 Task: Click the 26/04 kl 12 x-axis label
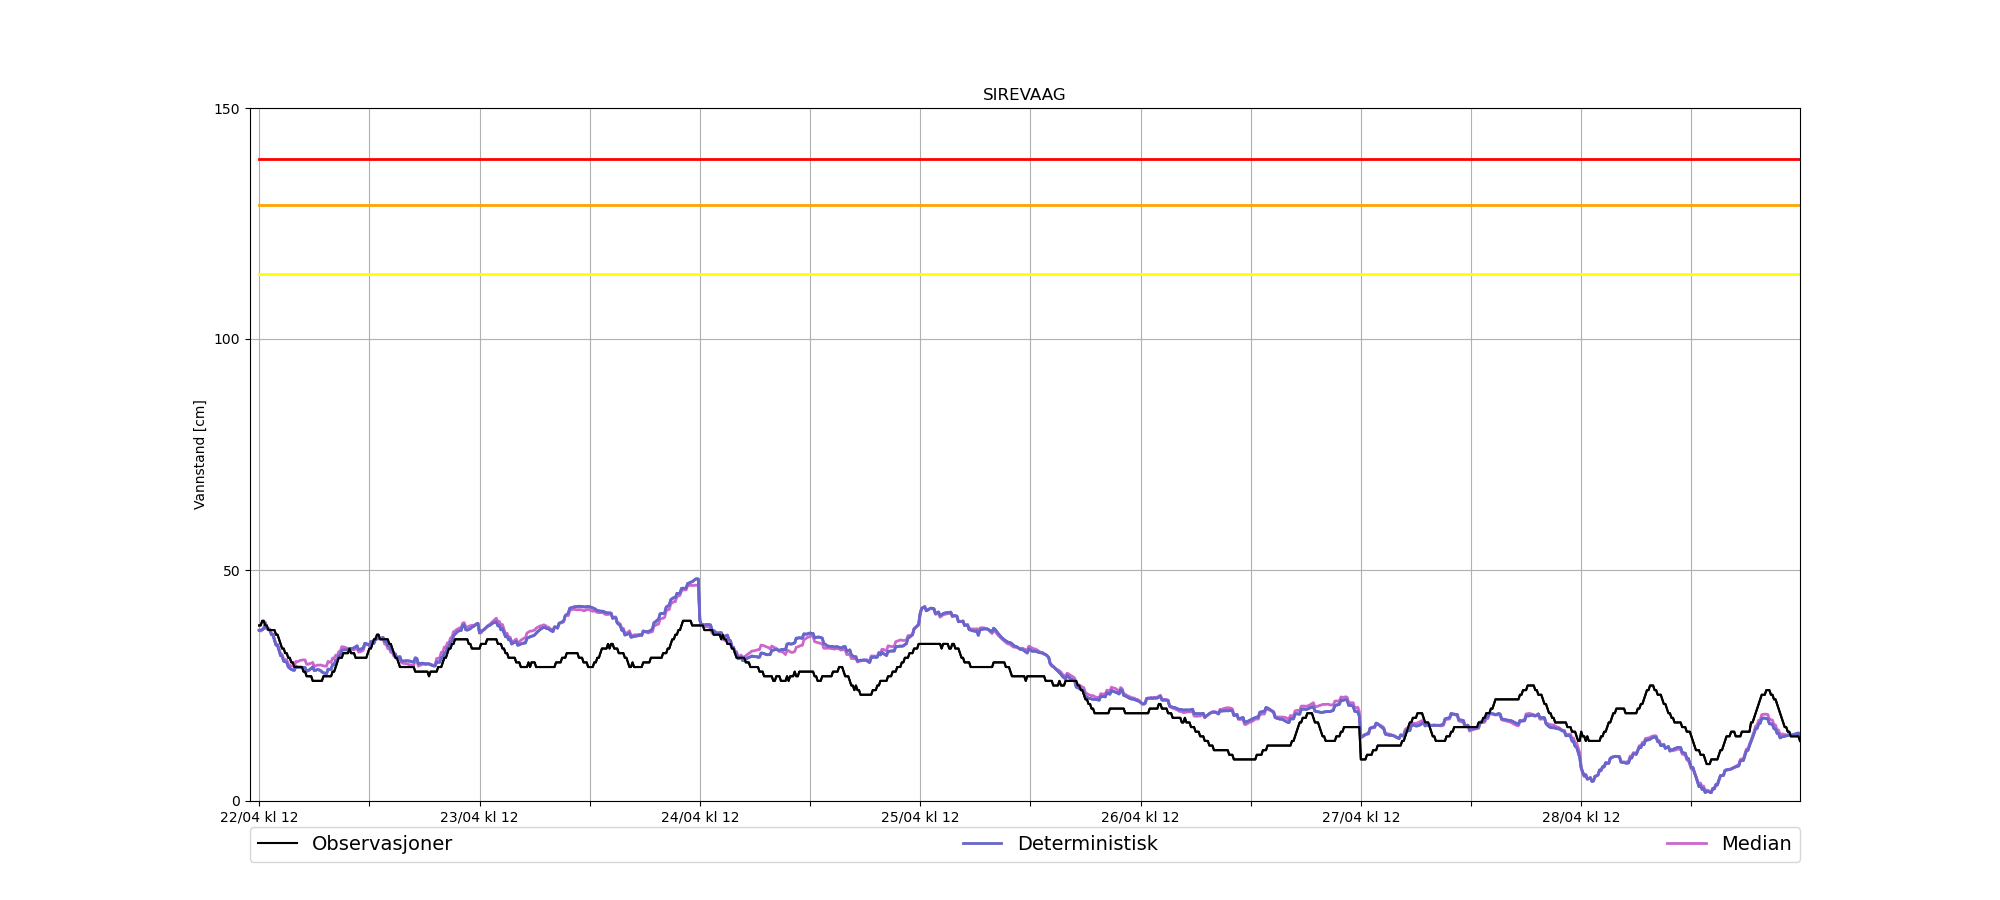tap(1140, 817)
